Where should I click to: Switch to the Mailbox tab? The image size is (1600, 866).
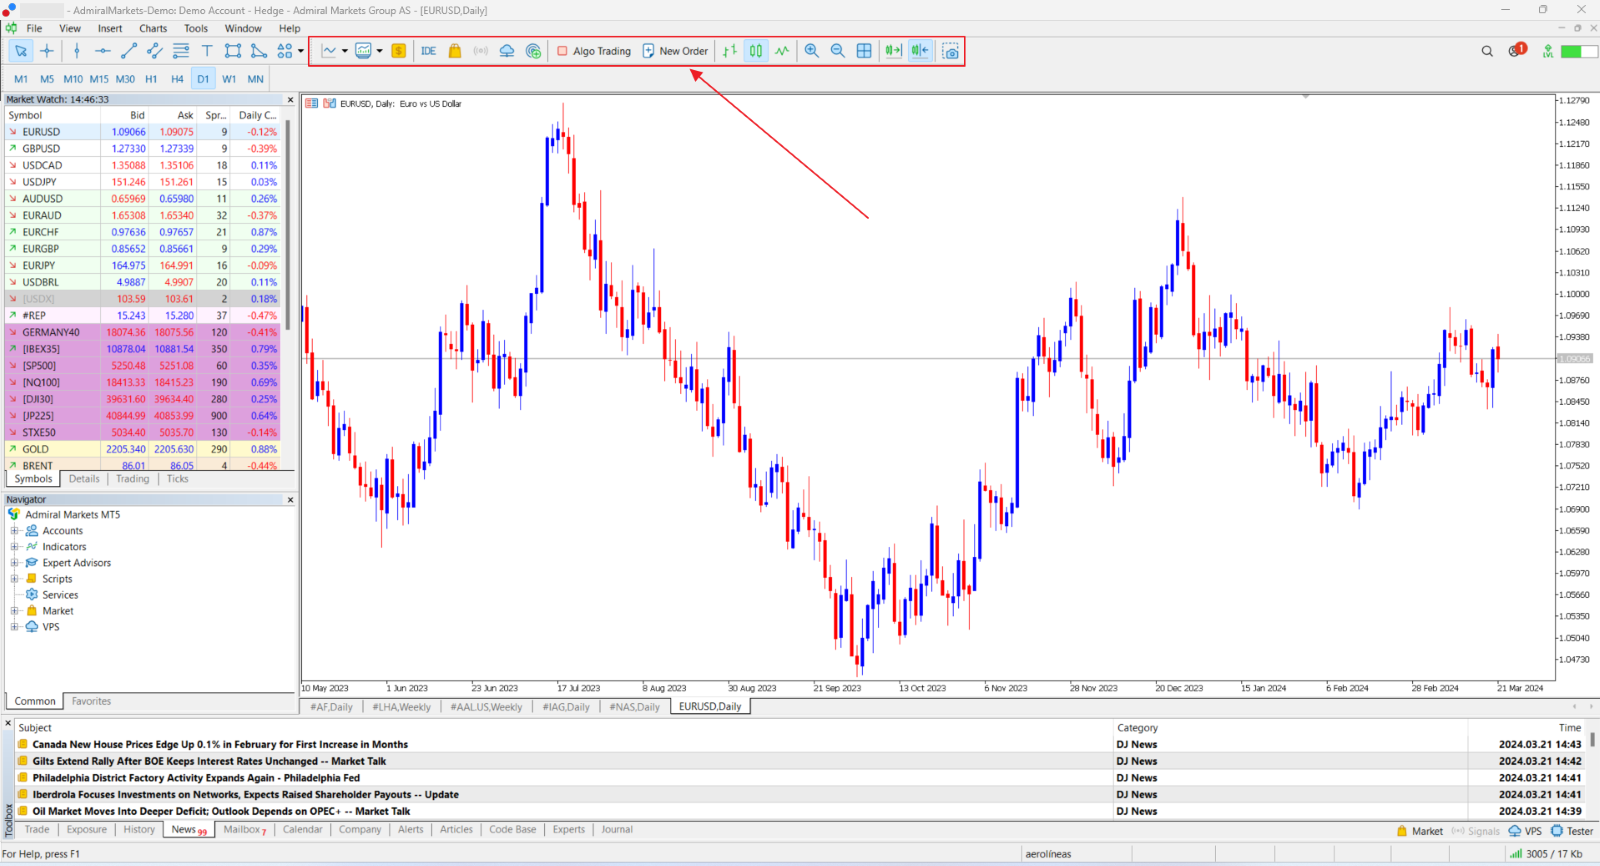[244, 830]
